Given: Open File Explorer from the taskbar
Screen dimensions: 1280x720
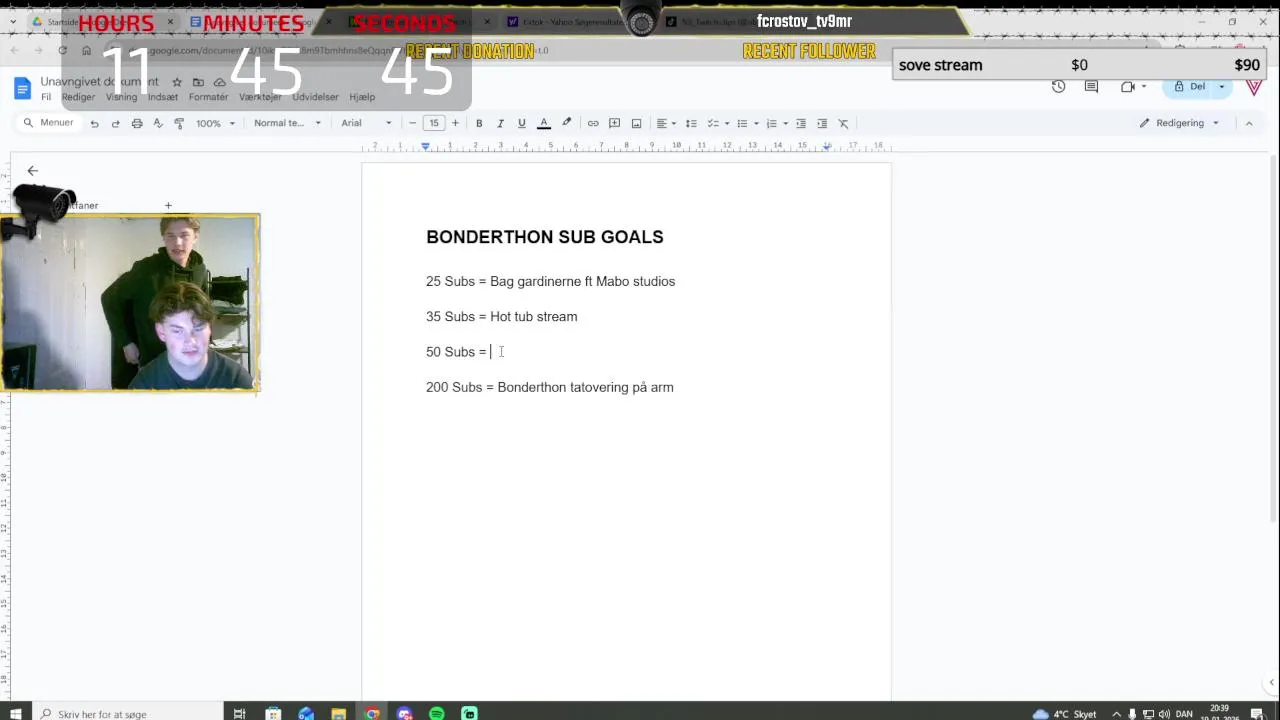Looking at the screenshot, I should pos(339,713).
